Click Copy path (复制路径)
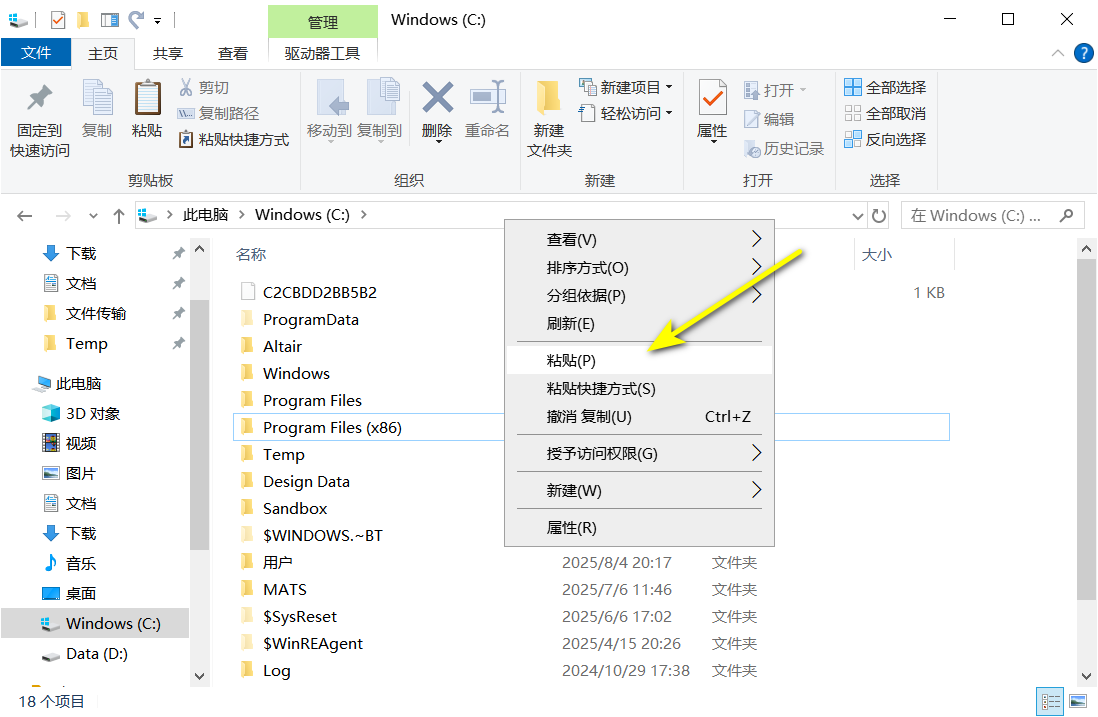The height and width of the screenshot is (717, 1098). point(218,113)
